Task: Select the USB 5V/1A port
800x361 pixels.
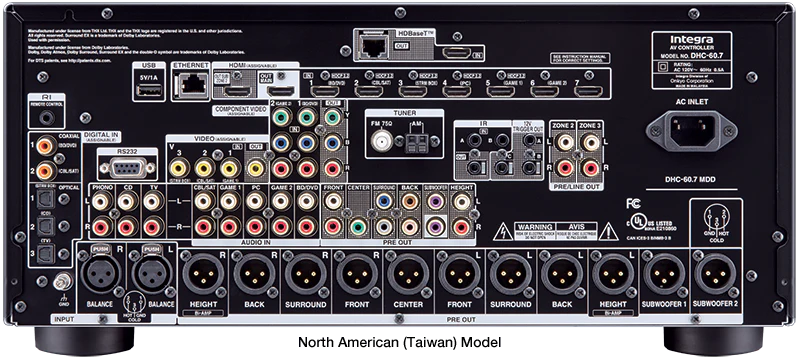Action: point(149,91)
